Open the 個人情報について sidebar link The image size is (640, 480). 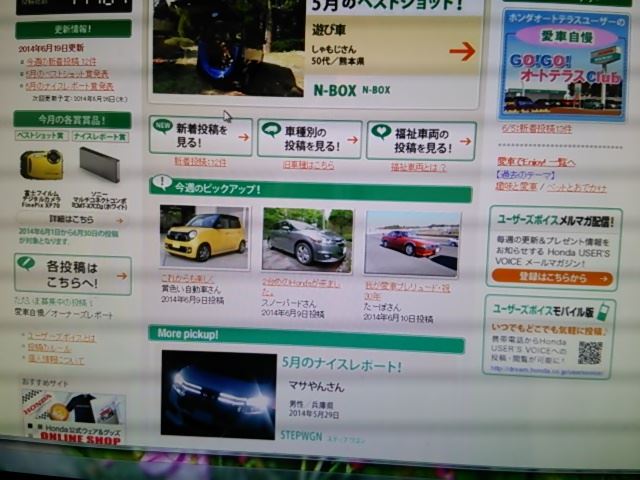tap(56, 360)
